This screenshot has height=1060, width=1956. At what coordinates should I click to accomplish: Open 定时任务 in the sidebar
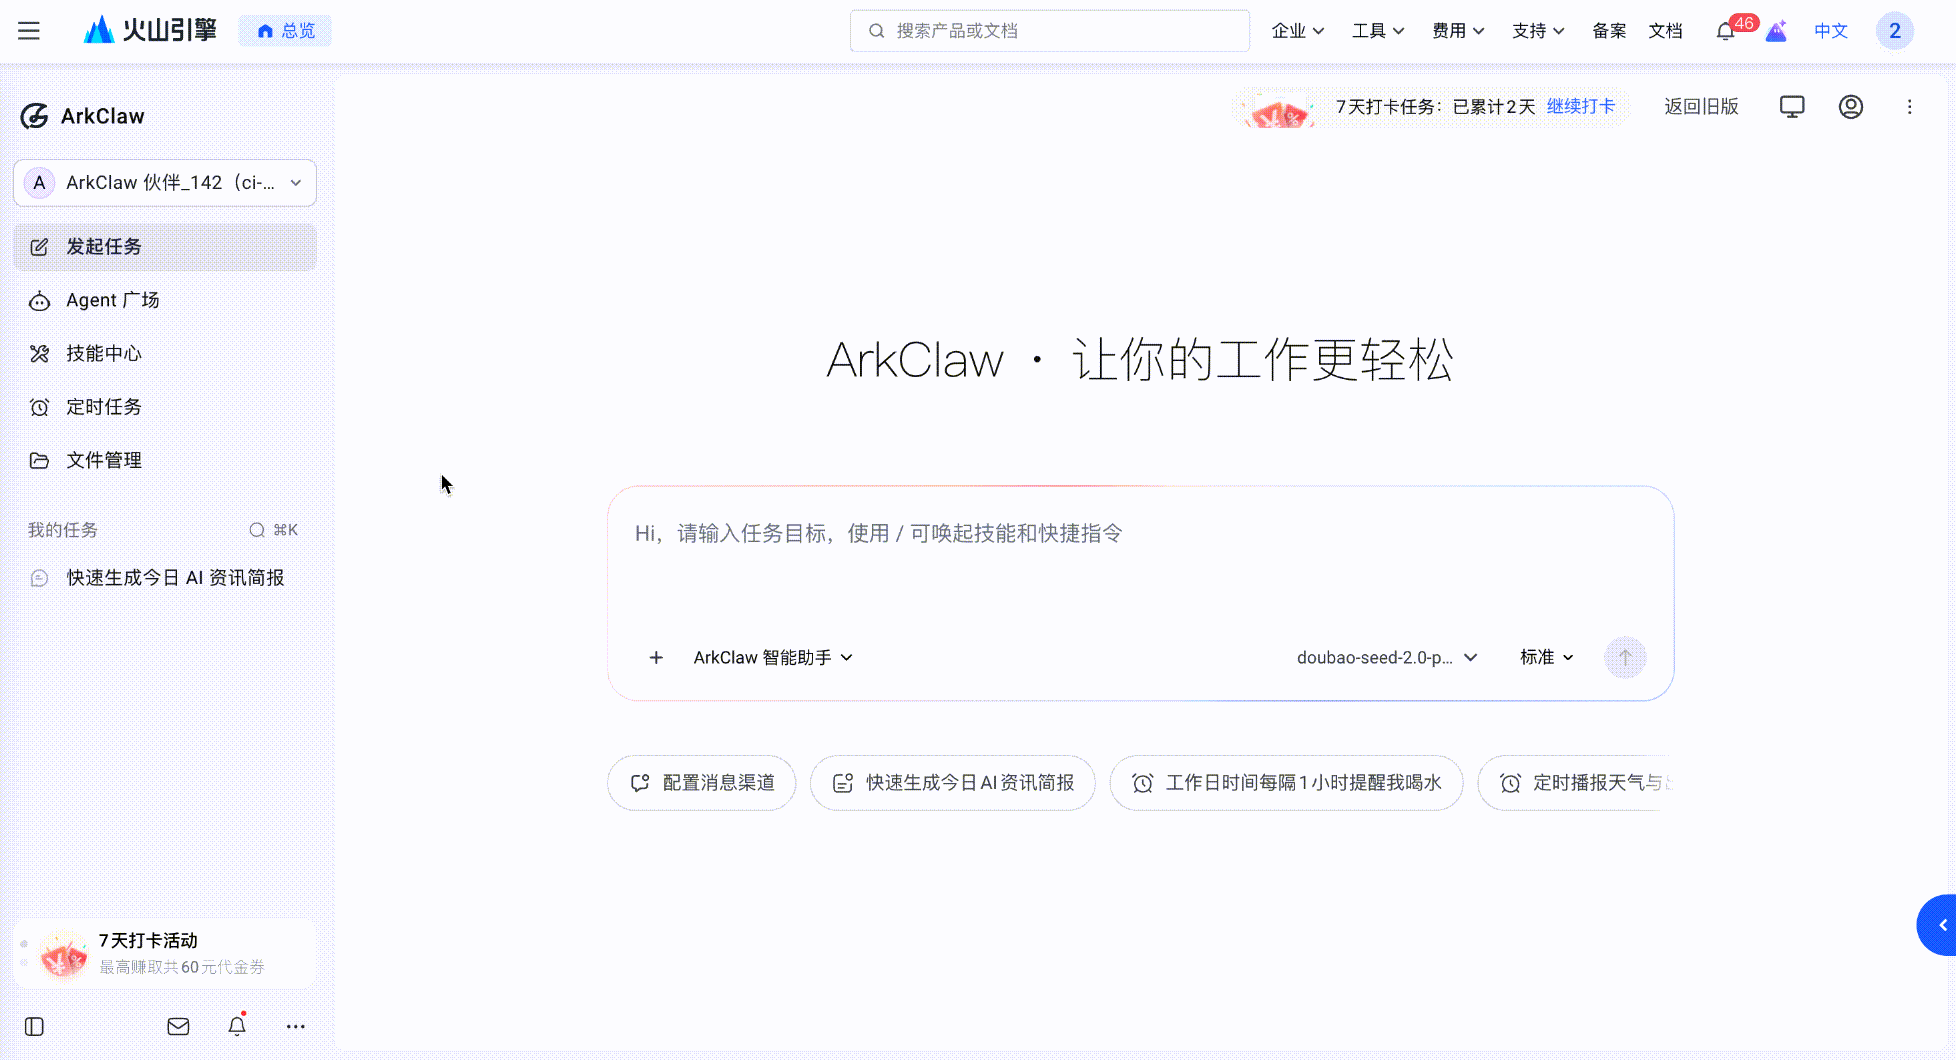pyautogui.click(x=165, y=407)
